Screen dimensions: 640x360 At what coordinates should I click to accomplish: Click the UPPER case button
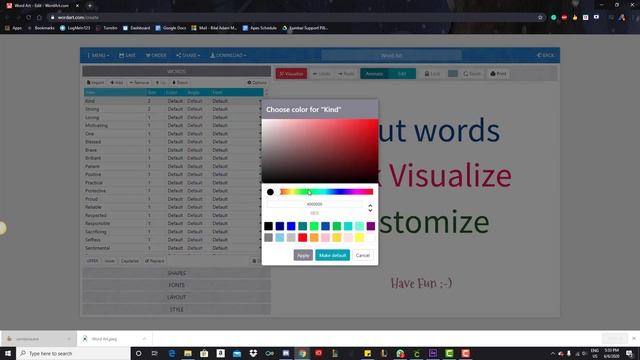tap(92, 261)
